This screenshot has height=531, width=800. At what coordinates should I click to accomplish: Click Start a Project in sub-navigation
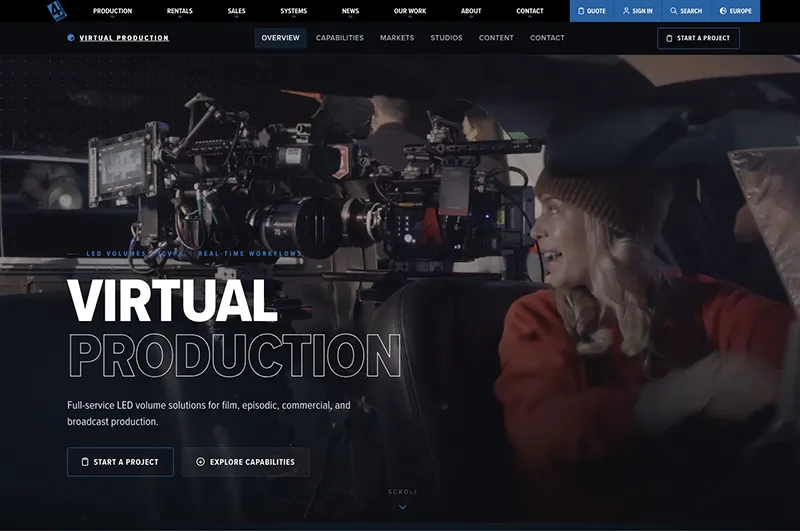[698, 38]
